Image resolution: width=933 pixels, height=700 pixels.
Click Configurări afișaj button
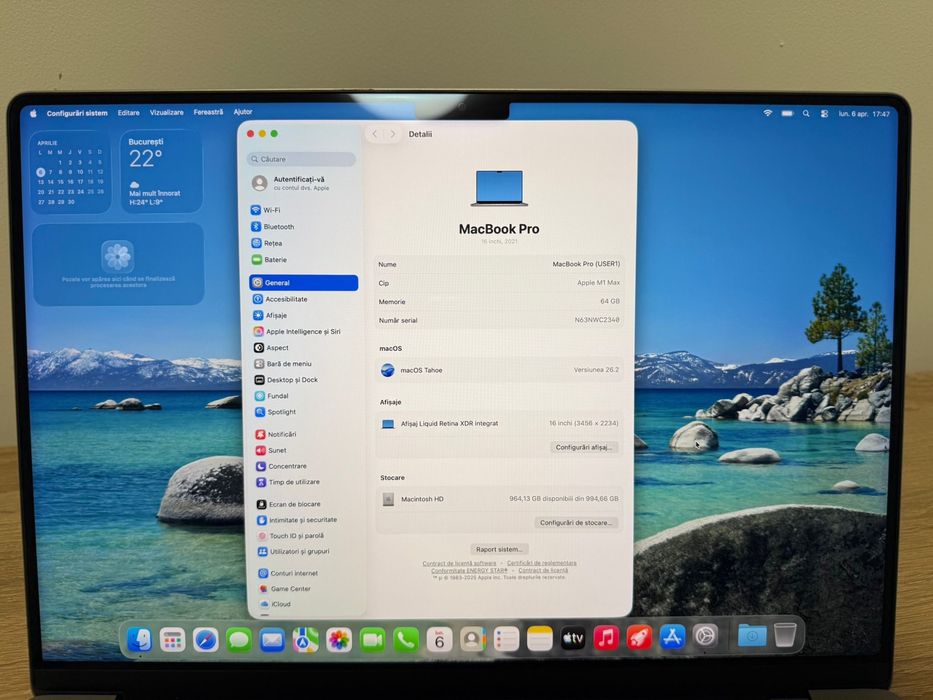pyautogui.click(x=584, y=447)
